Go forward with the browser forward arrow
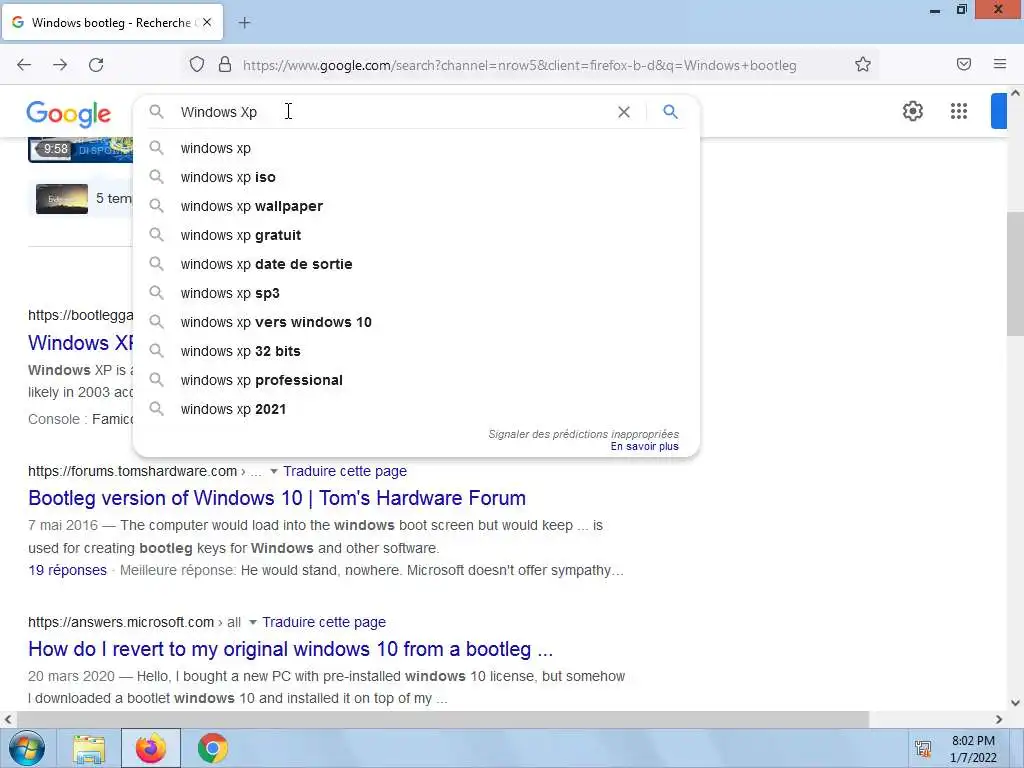This screenshot has width=1024, height=768. point(60,65)
